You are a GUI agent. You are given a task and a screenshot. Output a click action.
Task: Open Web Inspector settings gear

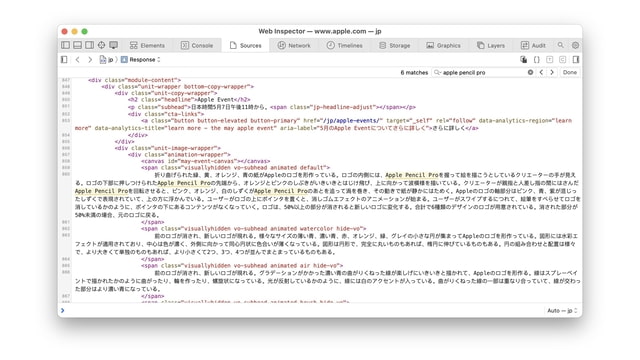tap(575, 45)
